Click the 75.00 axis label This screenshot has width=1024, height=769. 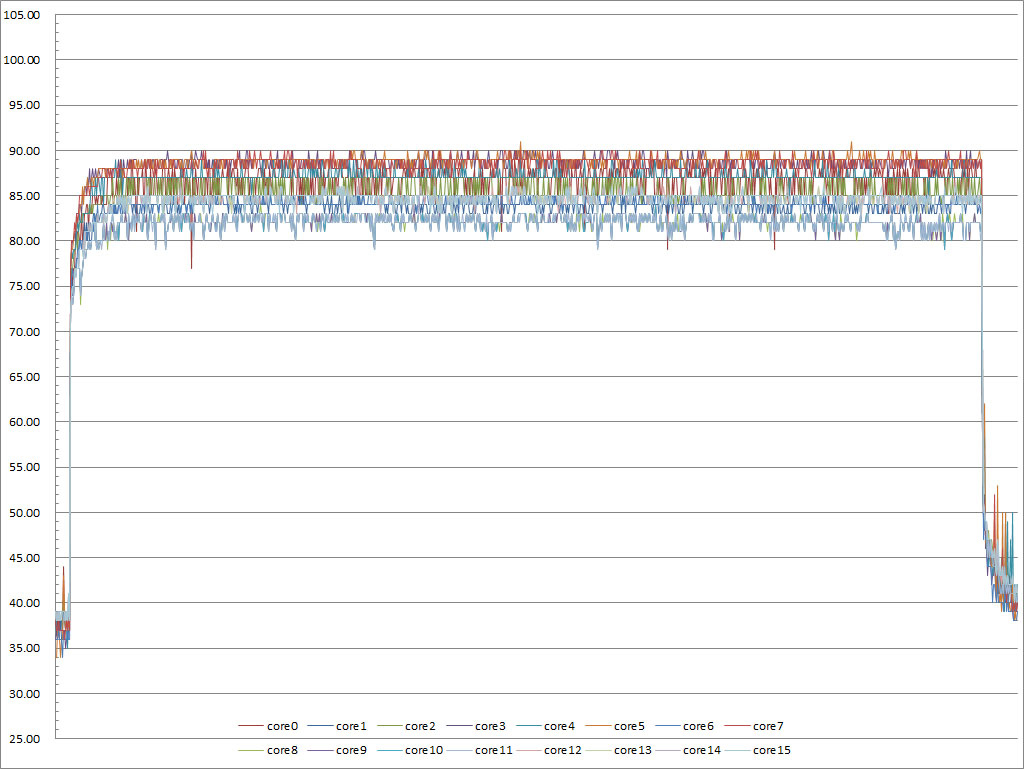(x=24, y=286)
